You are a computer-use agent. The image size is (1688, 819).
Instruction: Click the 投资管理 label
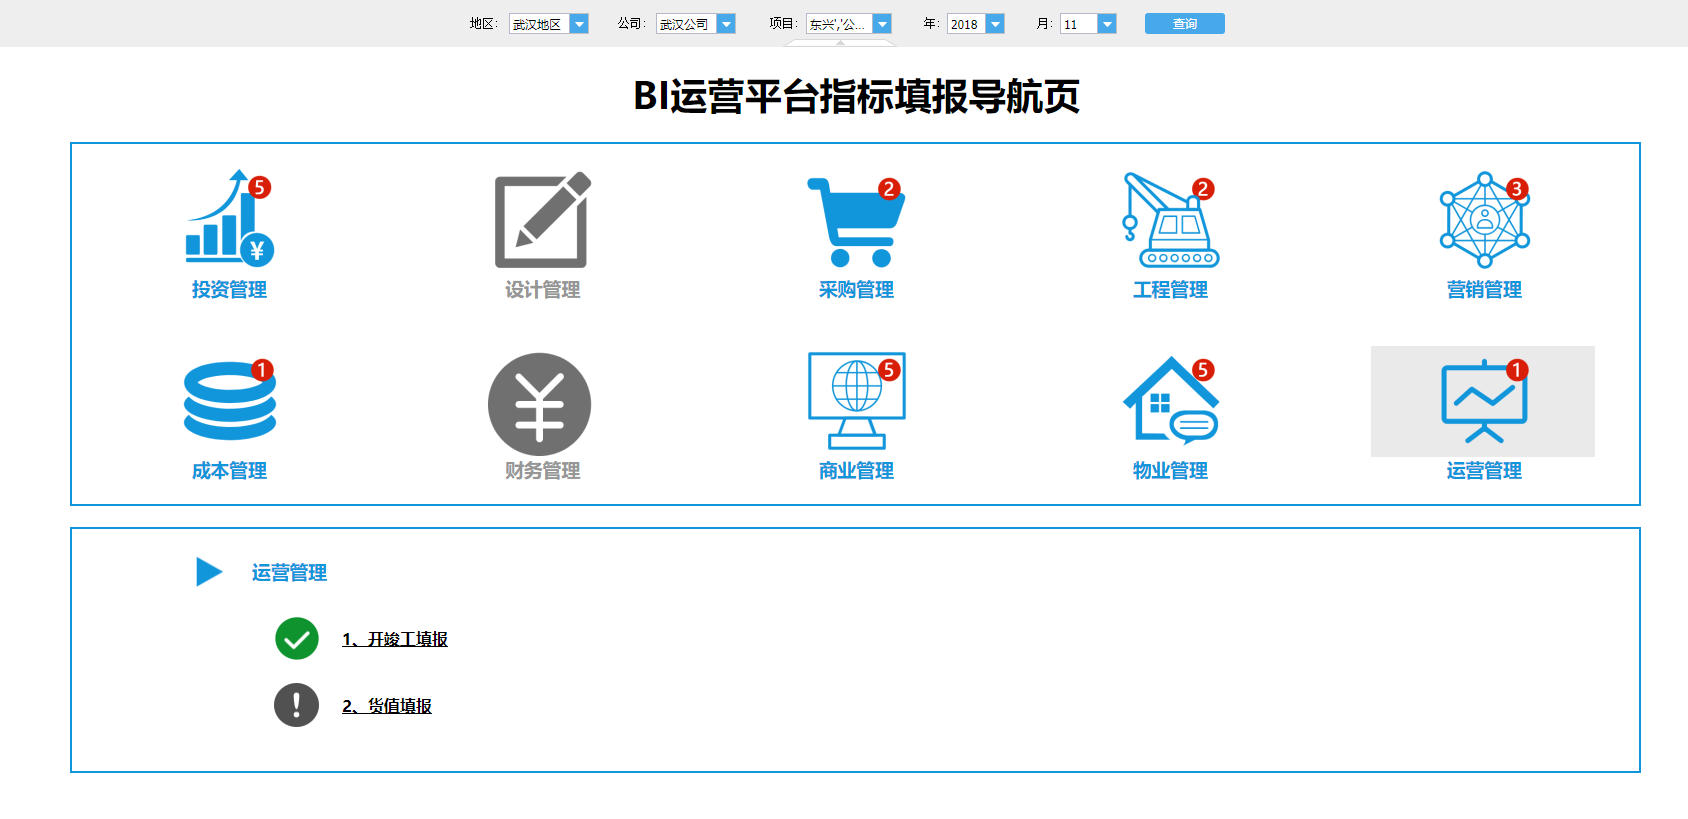tap(229, 290)
